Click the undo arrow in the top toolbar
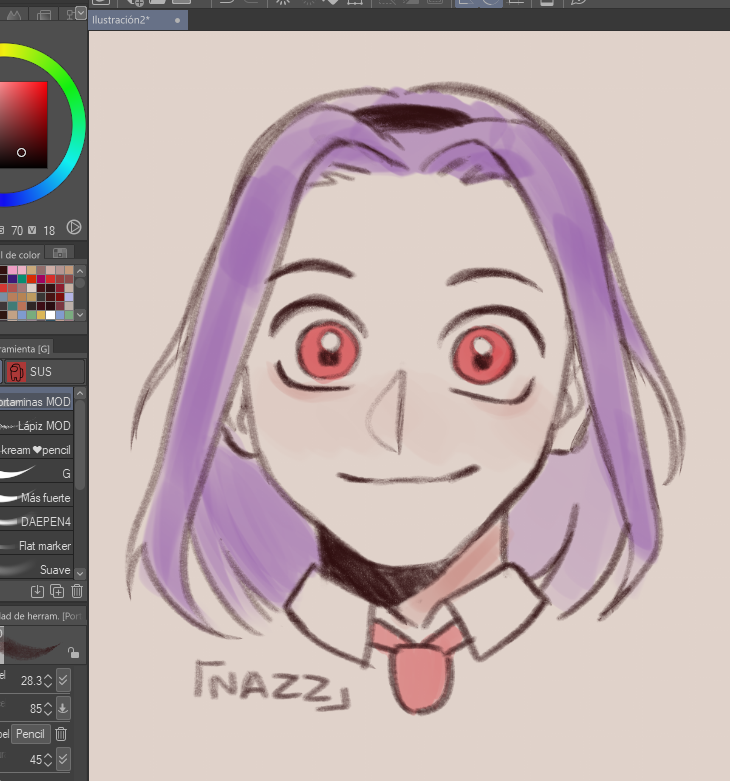730x781 pixels. click(227, 1)
